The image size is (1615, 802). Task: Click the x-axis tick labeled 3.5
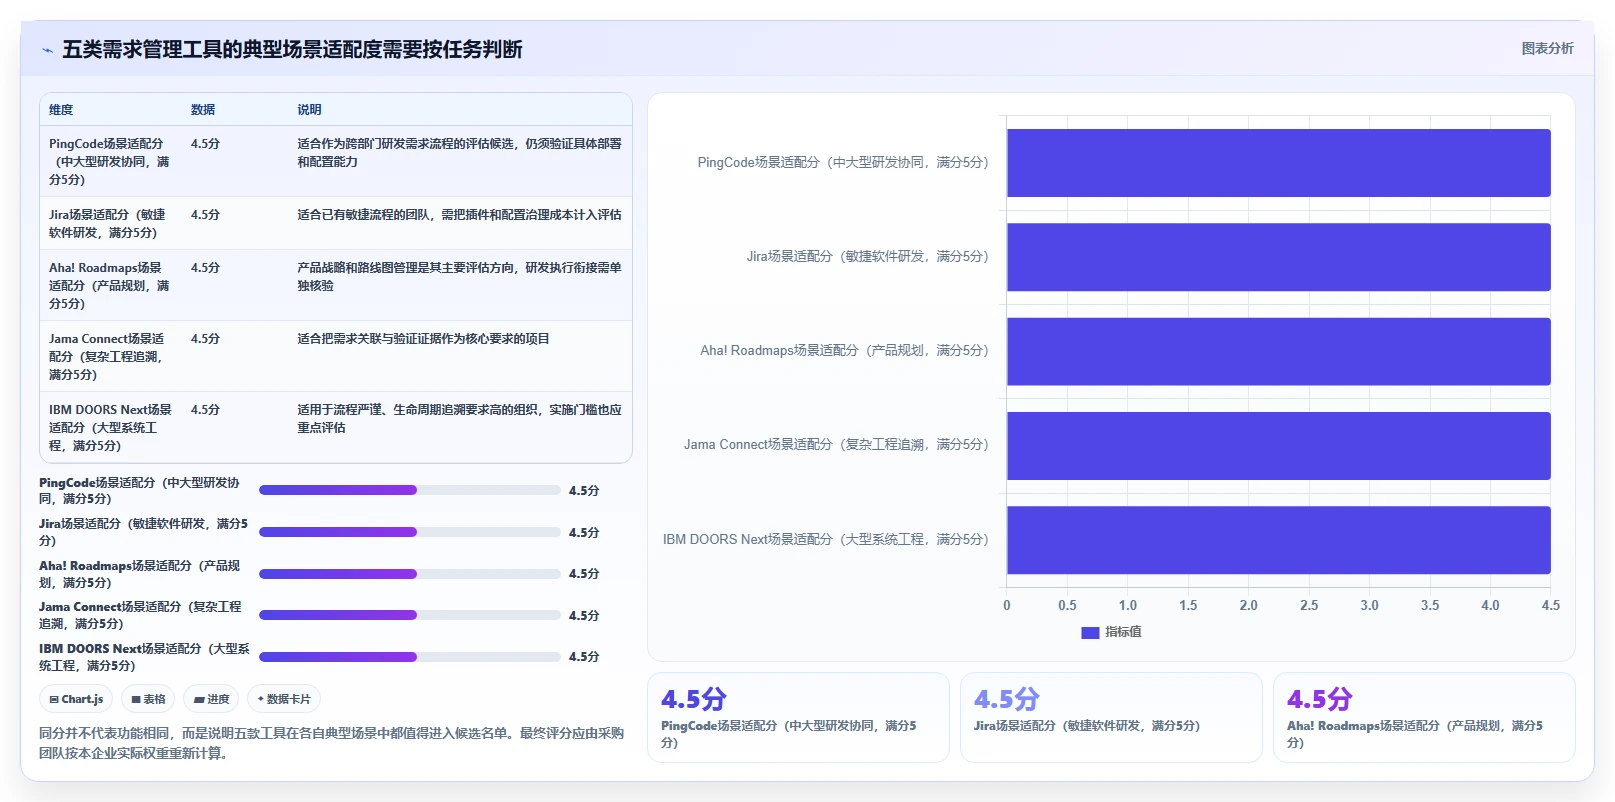(1430, 605)
